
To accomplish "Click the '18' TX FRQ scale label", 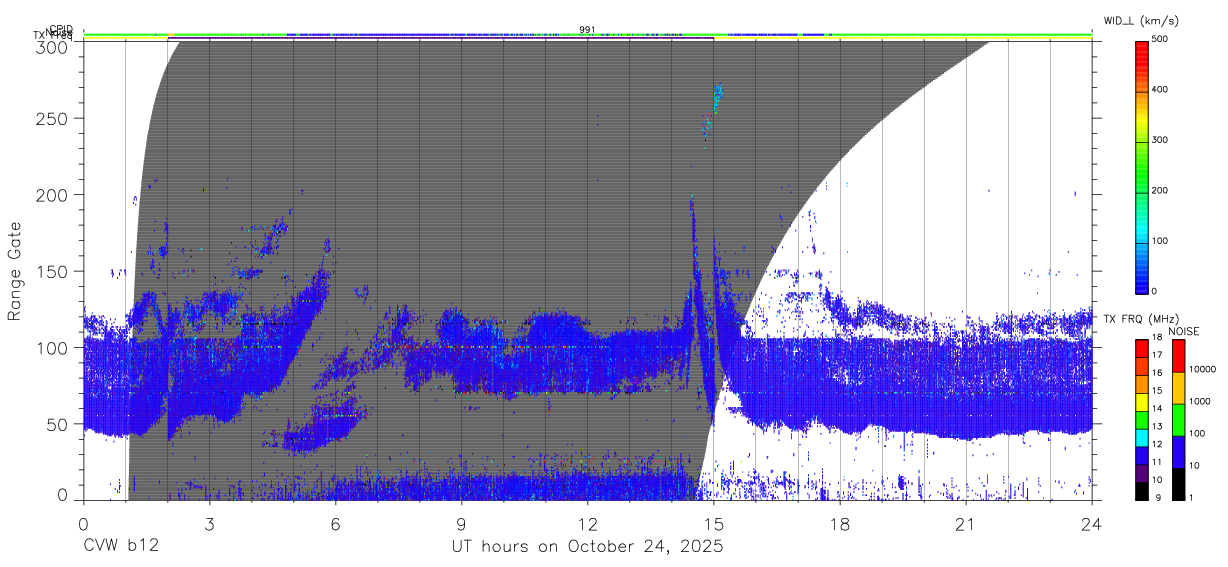I will pyautogui.click(x=1158, y=339).
